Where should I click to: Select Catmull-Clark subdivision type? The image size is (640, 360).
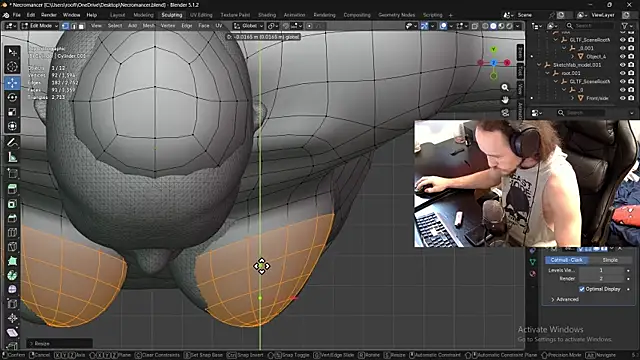567,260
